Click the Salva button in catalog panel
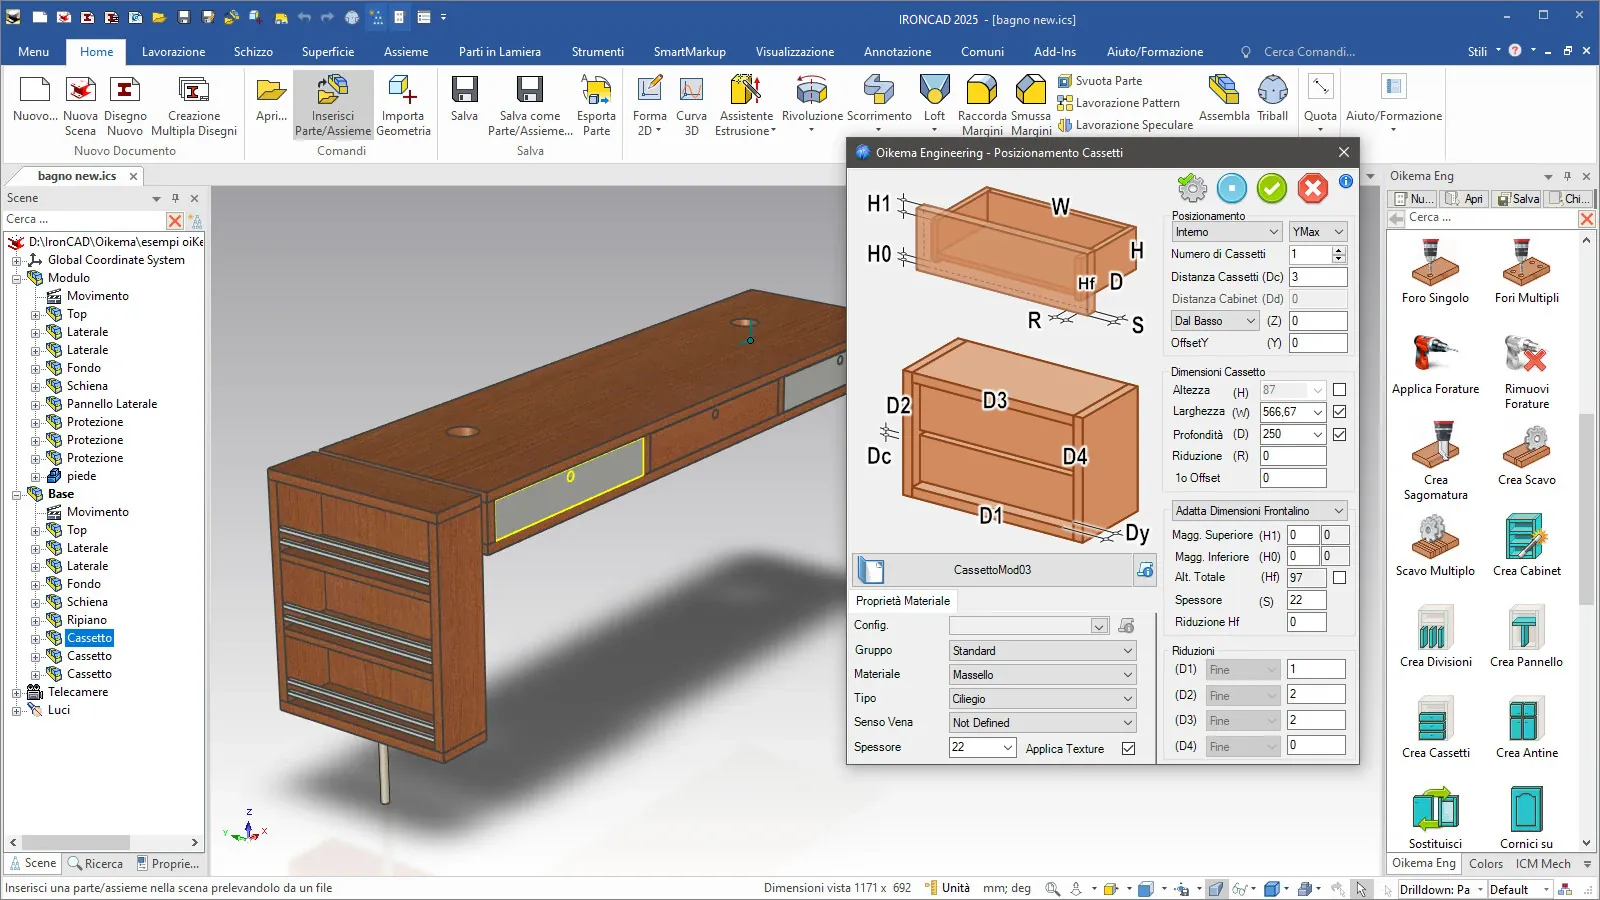1600x900 pixels. tap(1518, 199)
